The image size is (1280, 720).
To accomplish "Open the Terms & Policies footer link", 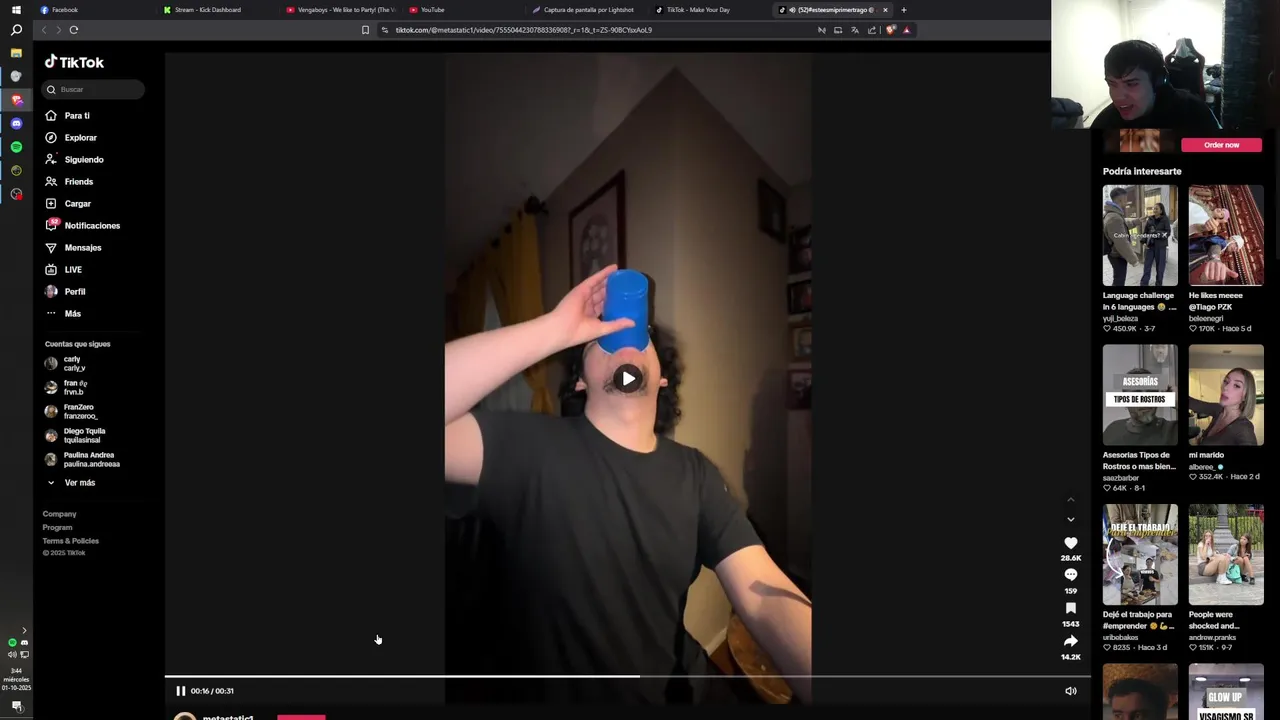I will pyautogui.click(x=70, y=541).
